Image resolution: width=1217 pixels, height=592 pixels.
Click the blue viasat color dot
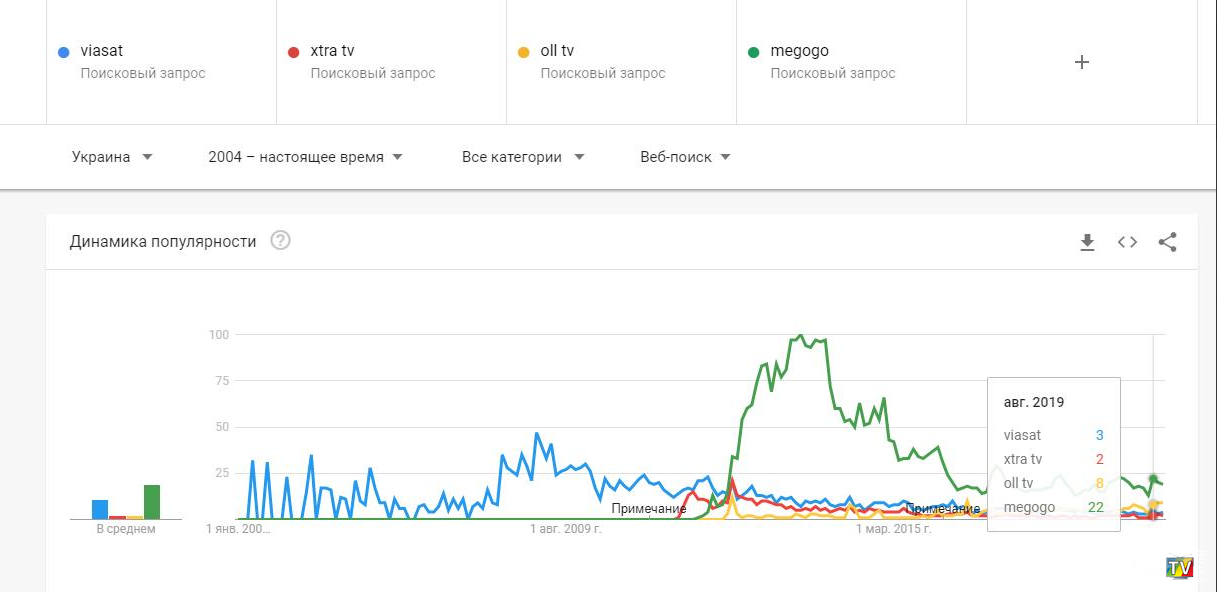pos(64,52)
